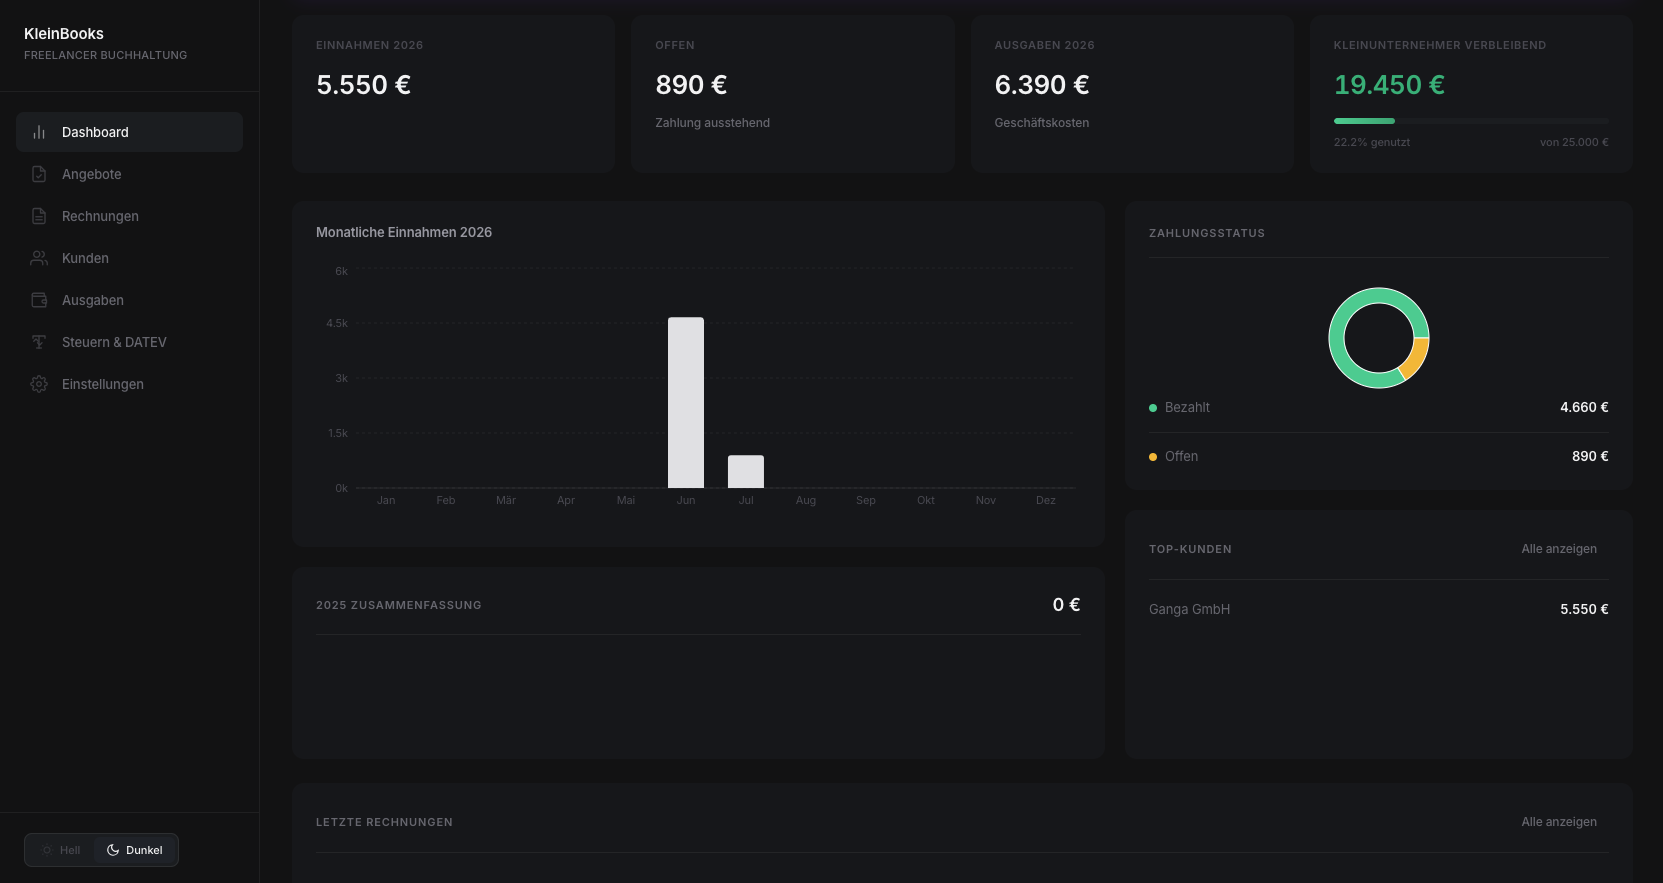Image resolution: width=1663 pixels, height=883 pixels.
Task: Click Alle anzeigen in Top-Kunden
Action: [x=1559, y=549]
